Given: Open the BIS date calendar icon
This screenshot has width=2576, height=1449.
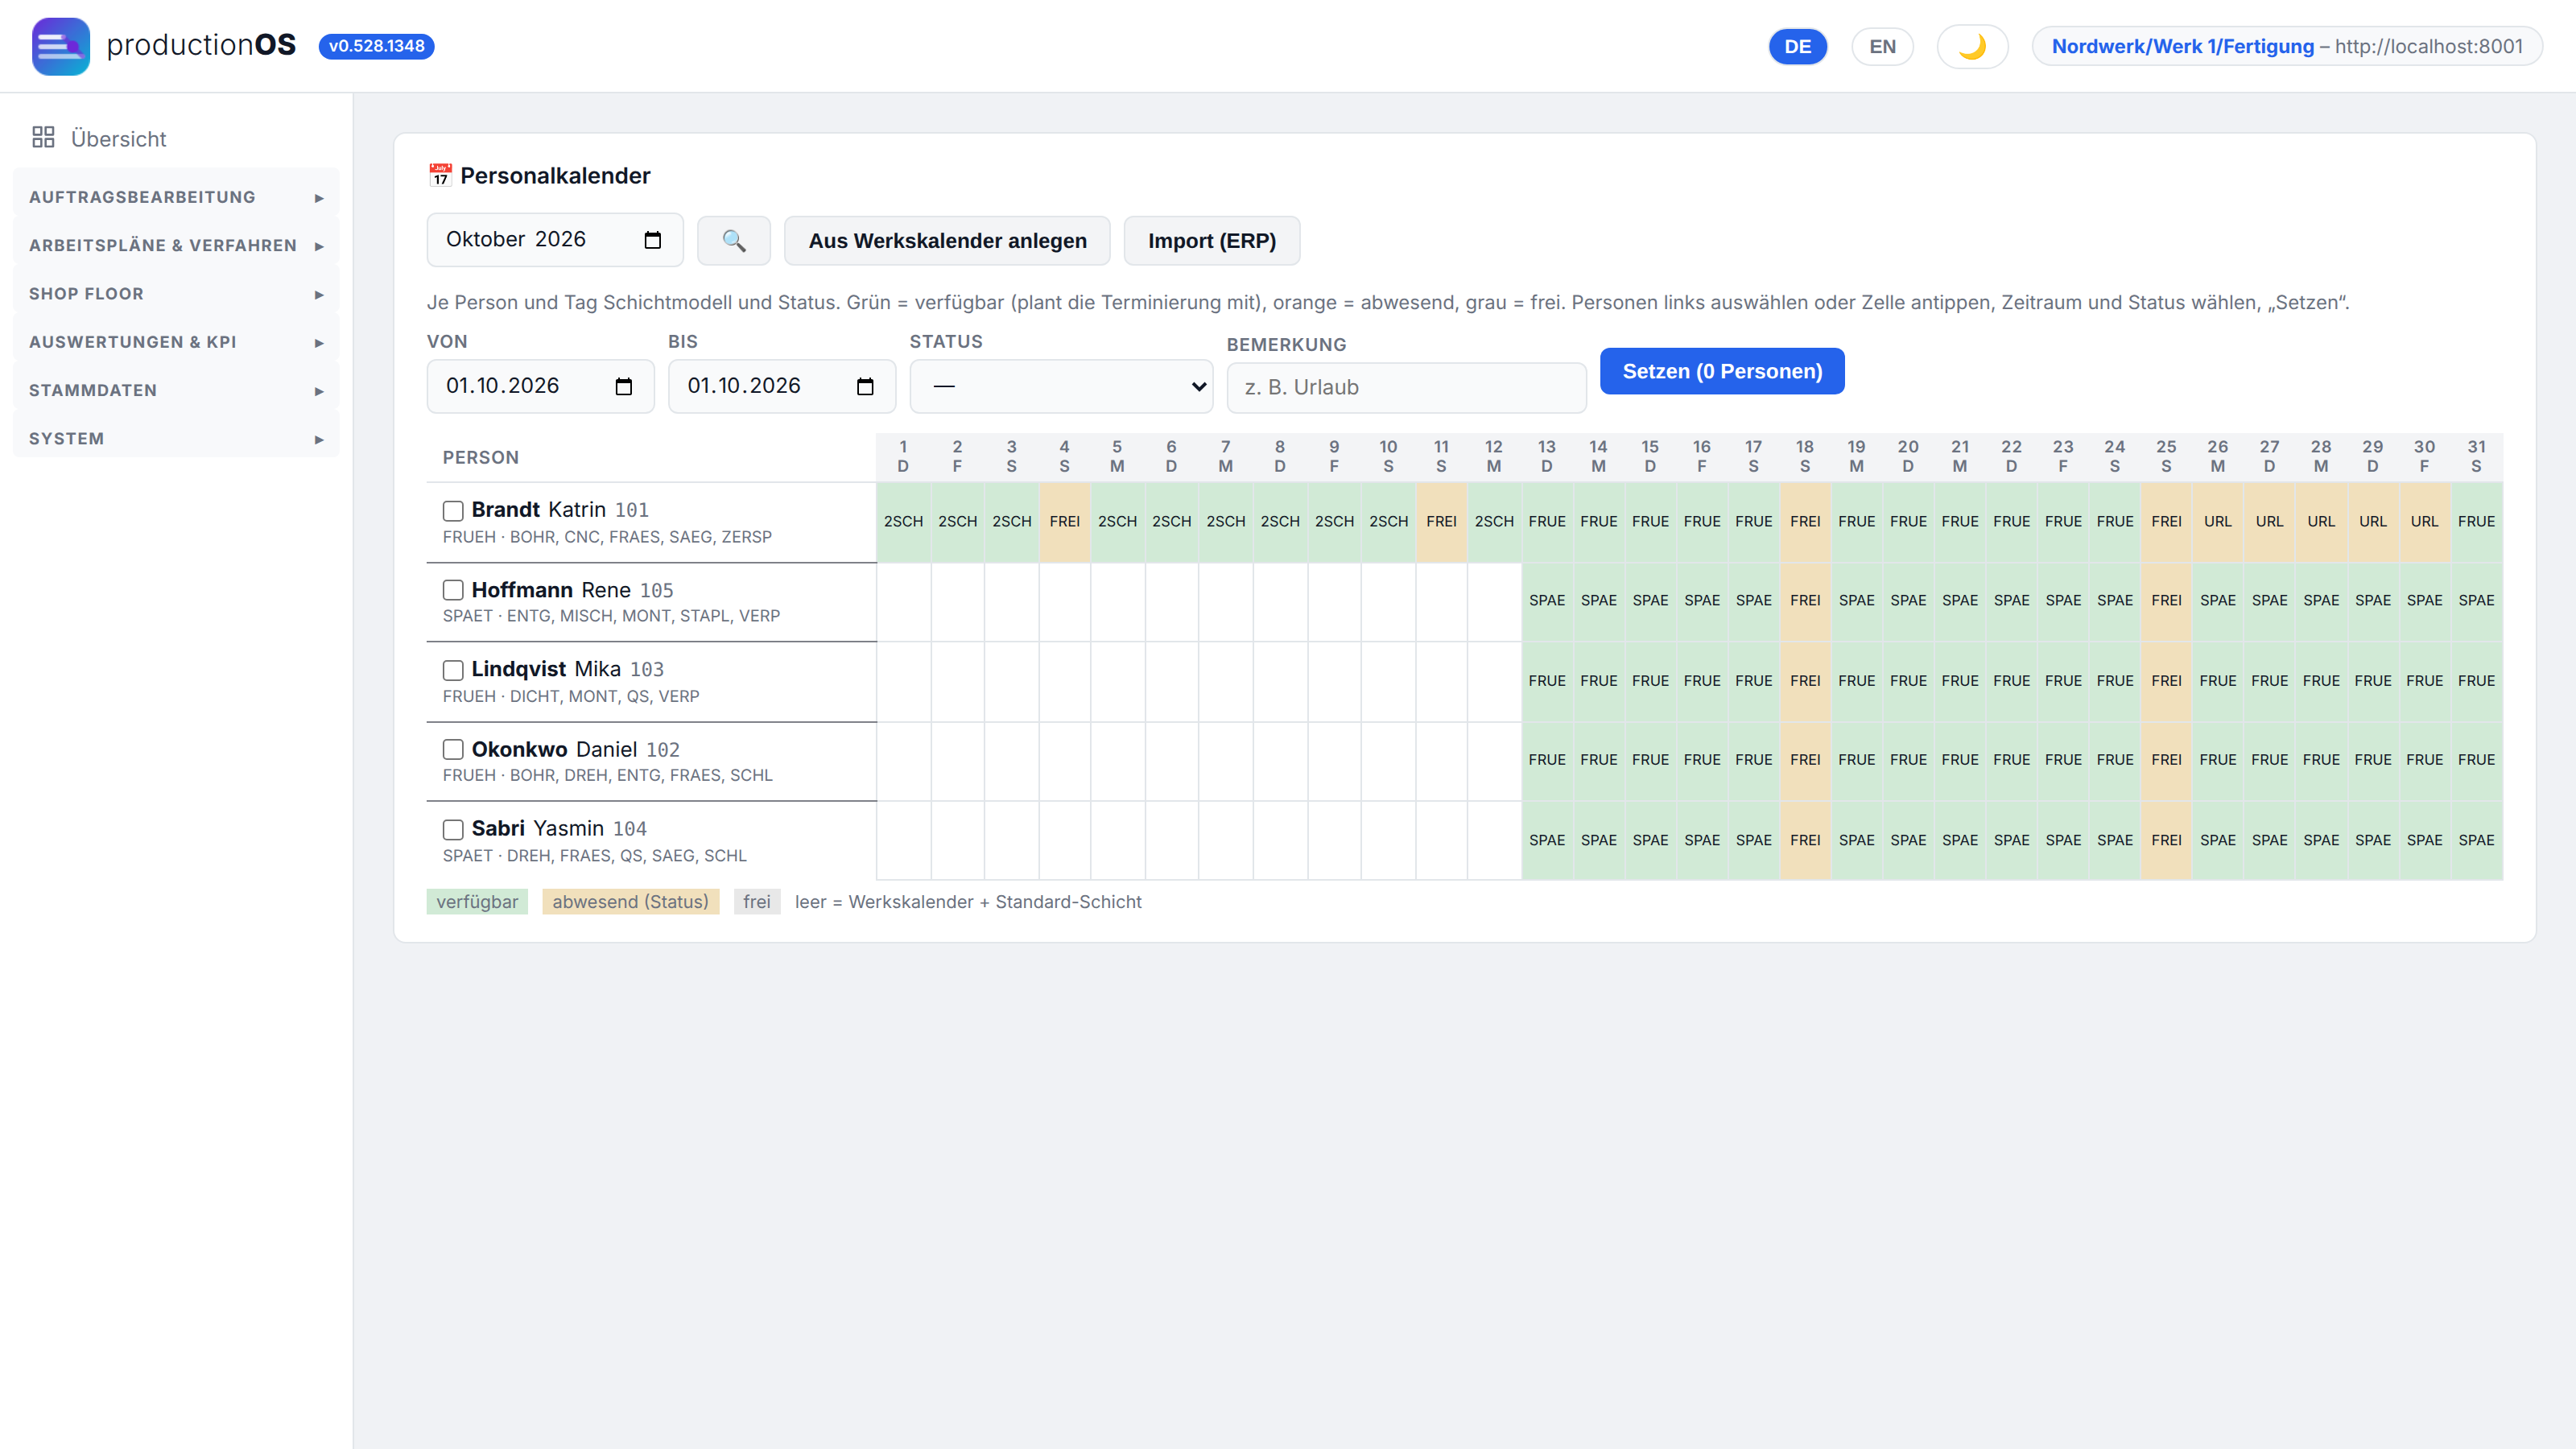Looking at the screenshot, I should coord(865,386).
